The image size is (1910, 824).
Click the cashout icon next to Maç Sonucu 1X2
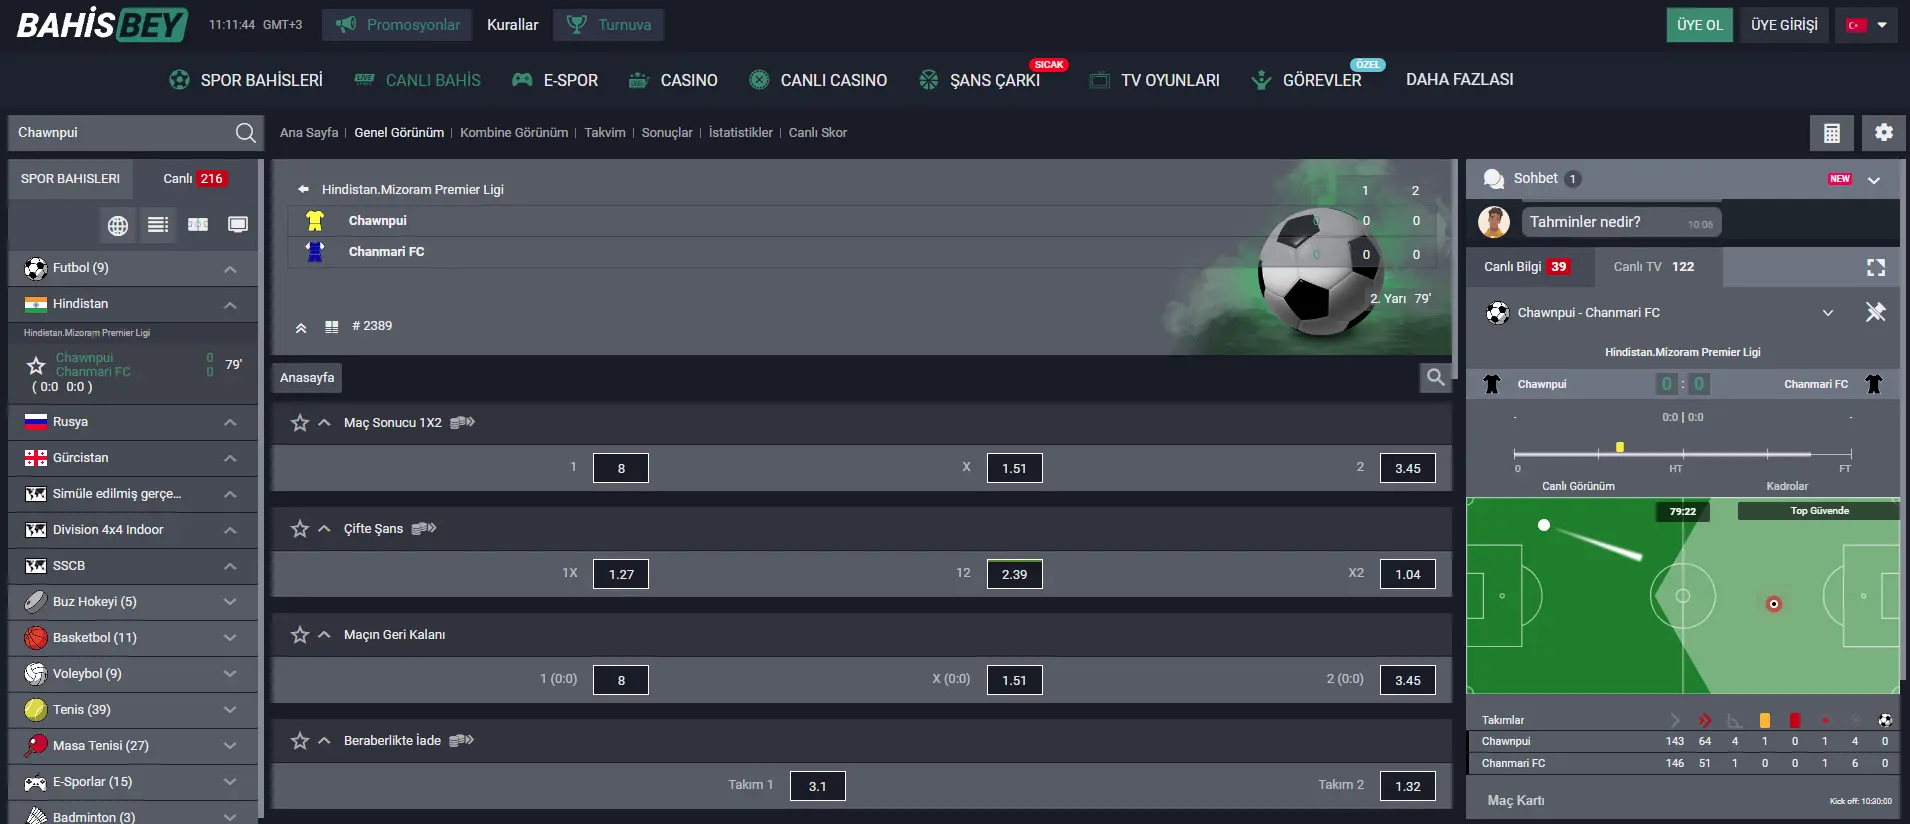[x=462, y=422]
